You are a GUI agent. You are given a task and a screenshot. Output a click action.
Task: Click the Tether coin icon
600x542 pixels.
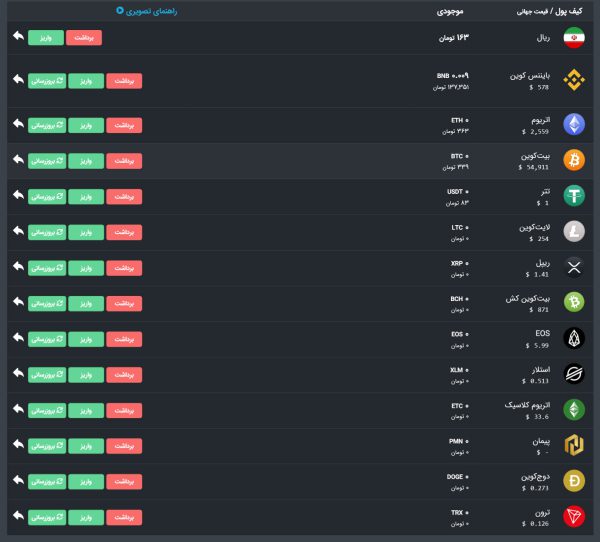click(574, 196)
